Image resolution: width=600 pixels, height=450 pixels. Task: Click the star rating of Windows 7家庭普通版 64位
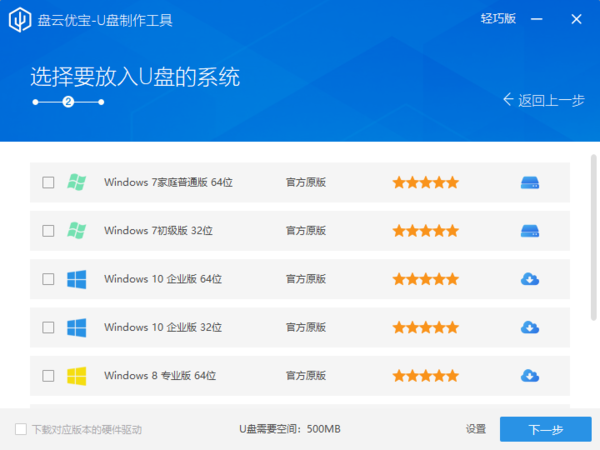click(x=426, y=182)
